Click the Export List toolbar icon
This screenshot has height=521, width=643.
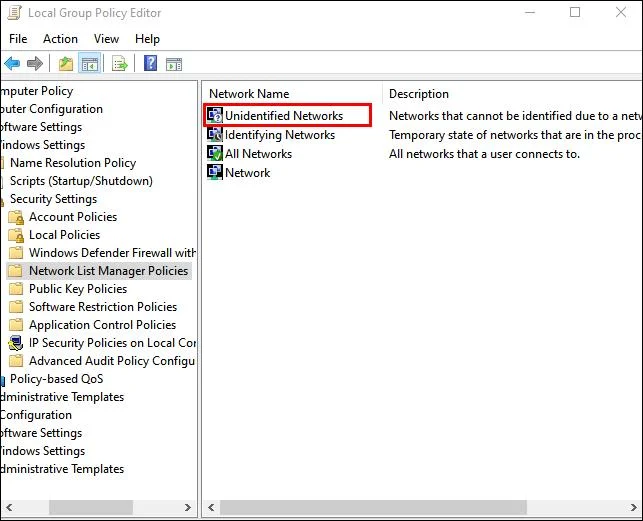click(120, 64)
